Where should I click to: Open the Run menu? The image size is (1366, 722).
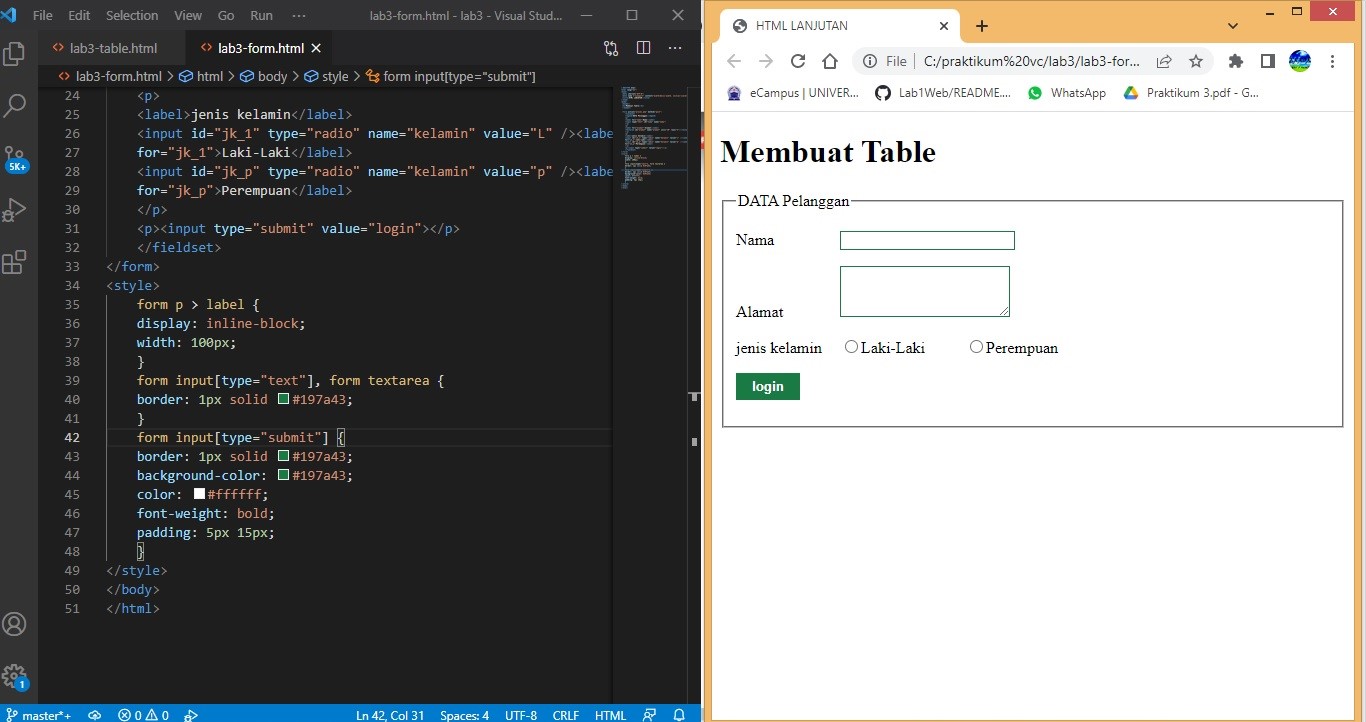261,15
